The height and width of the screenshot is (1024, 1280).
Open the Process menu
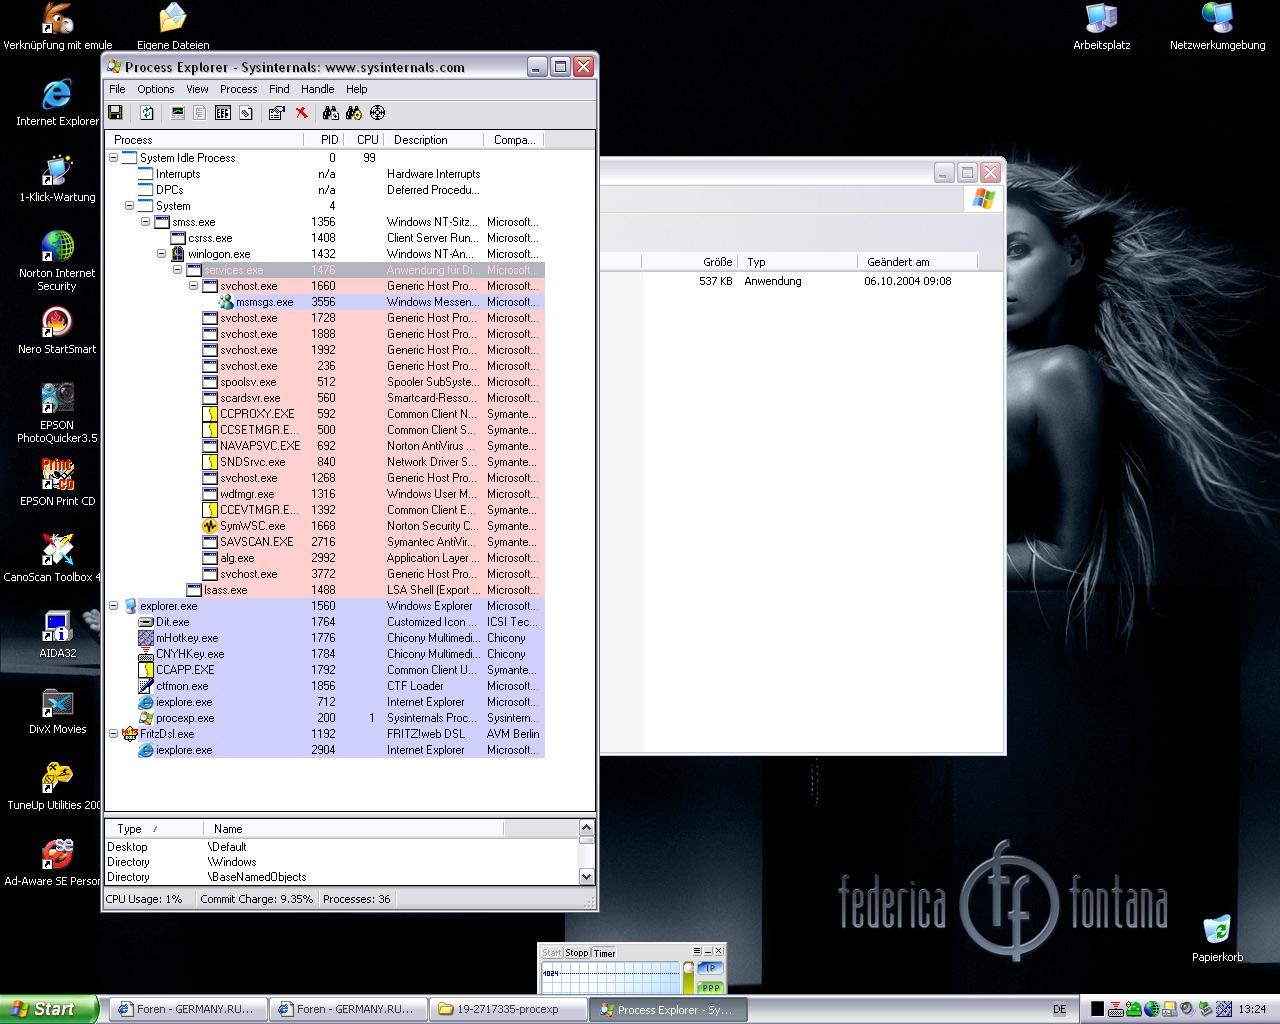238,89
